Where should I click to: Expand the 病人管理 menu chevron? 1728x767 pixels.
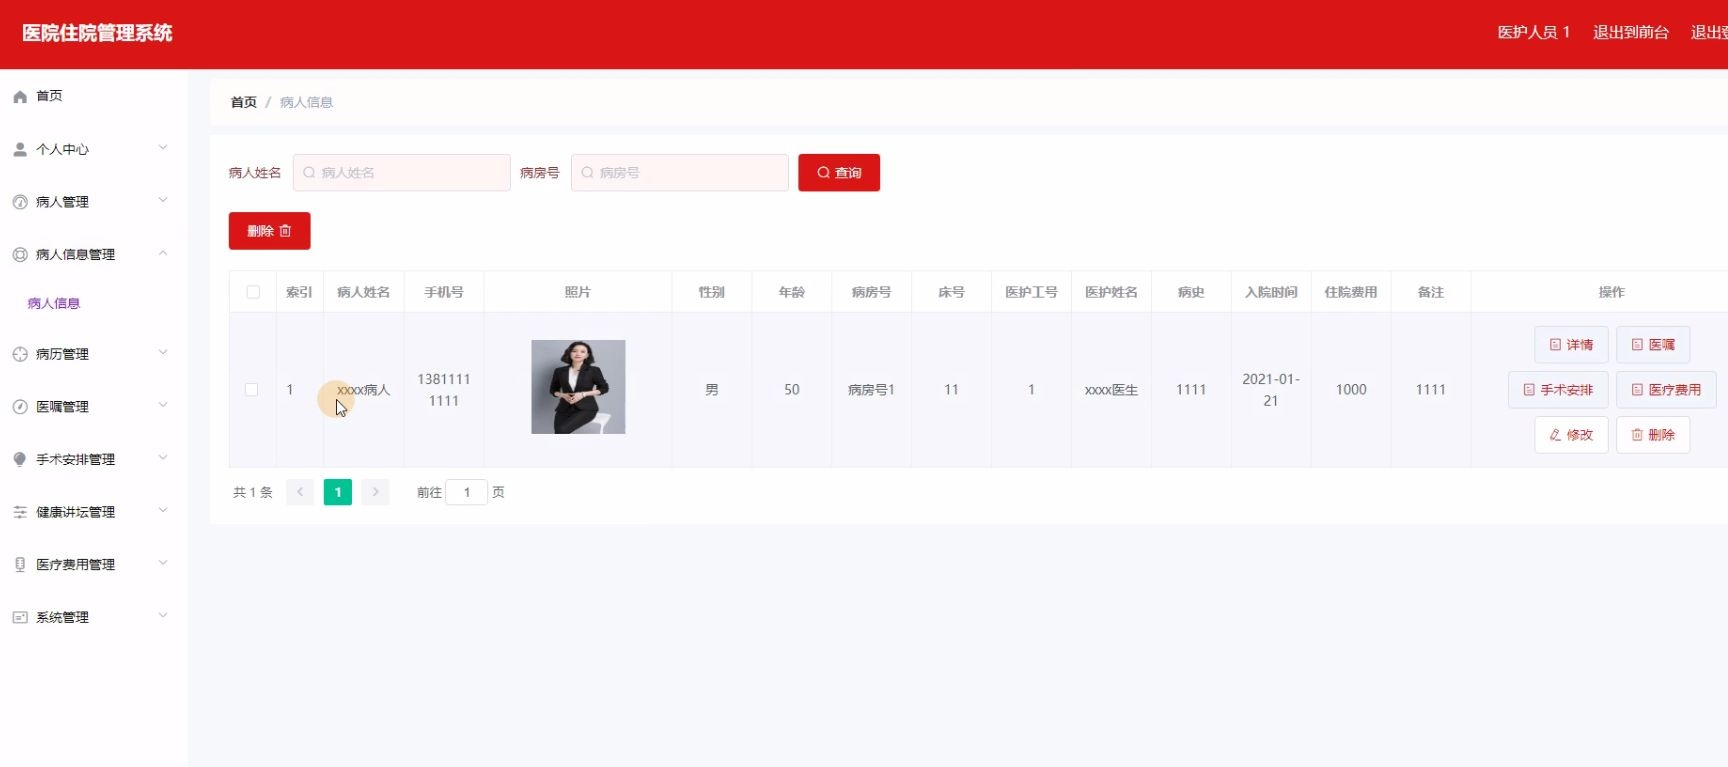tap(163, 201)
